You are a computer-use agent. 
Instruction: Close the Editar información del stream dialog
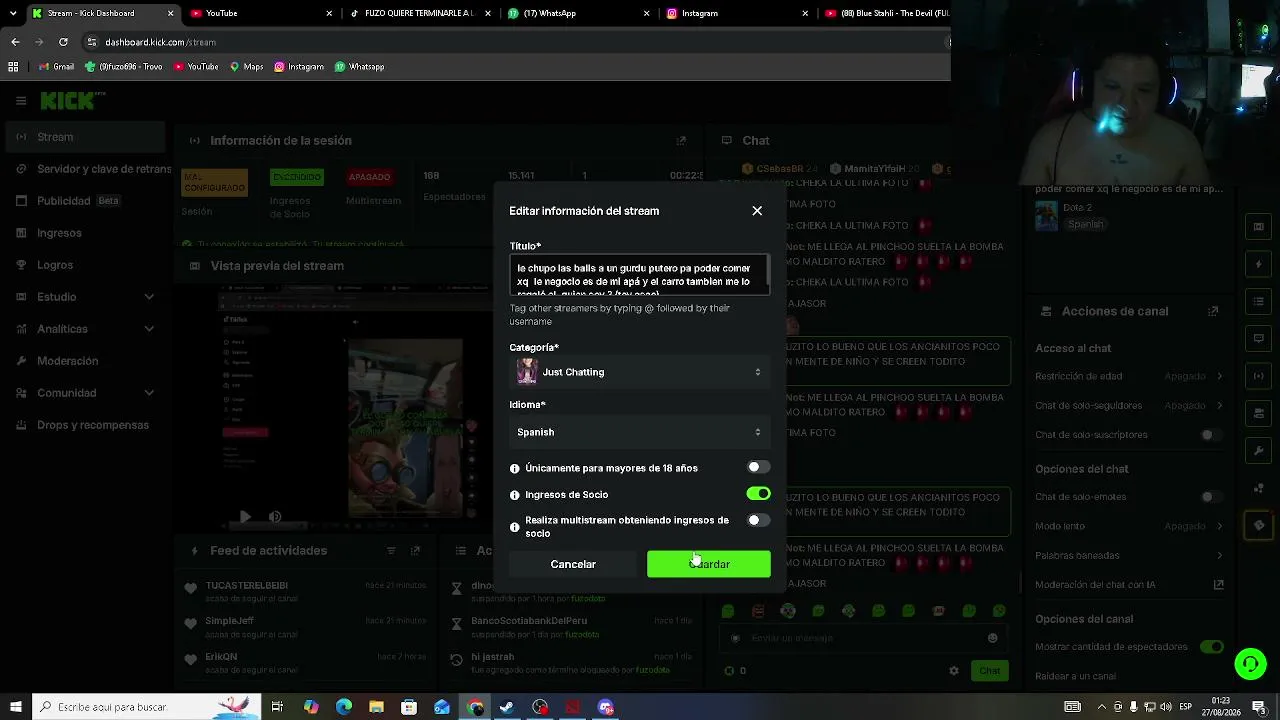757,211
